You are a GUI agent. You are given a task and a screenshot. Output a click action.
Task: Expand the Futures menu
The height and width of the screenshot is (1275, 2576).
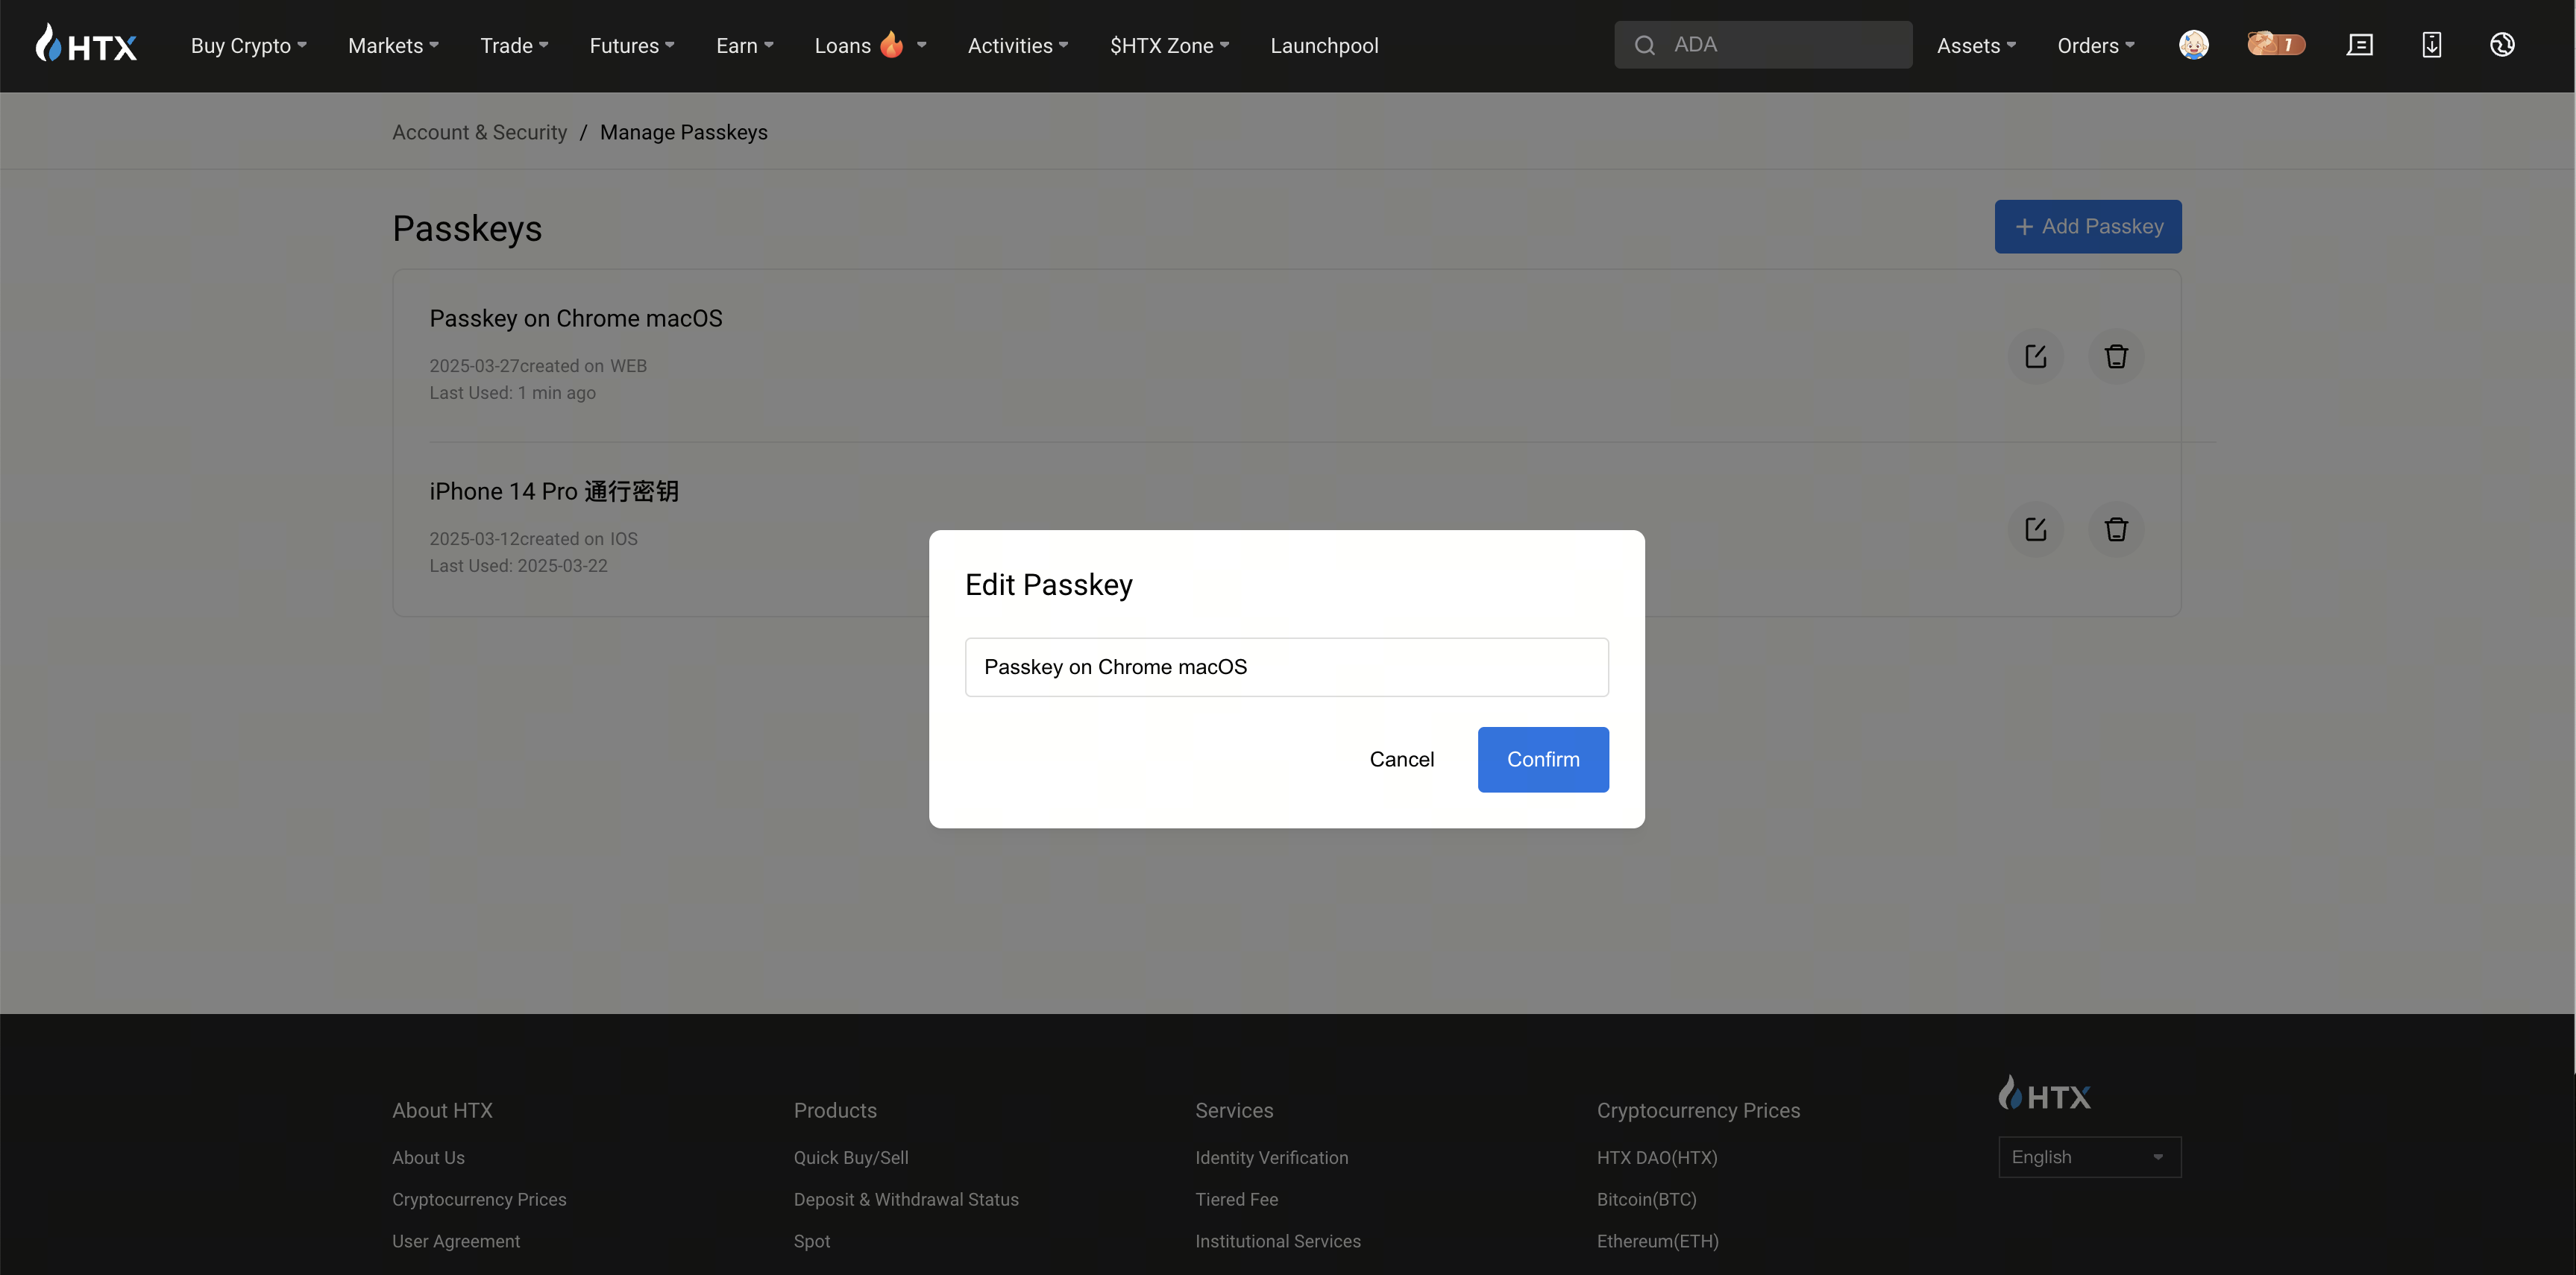(x=632, y=46)
